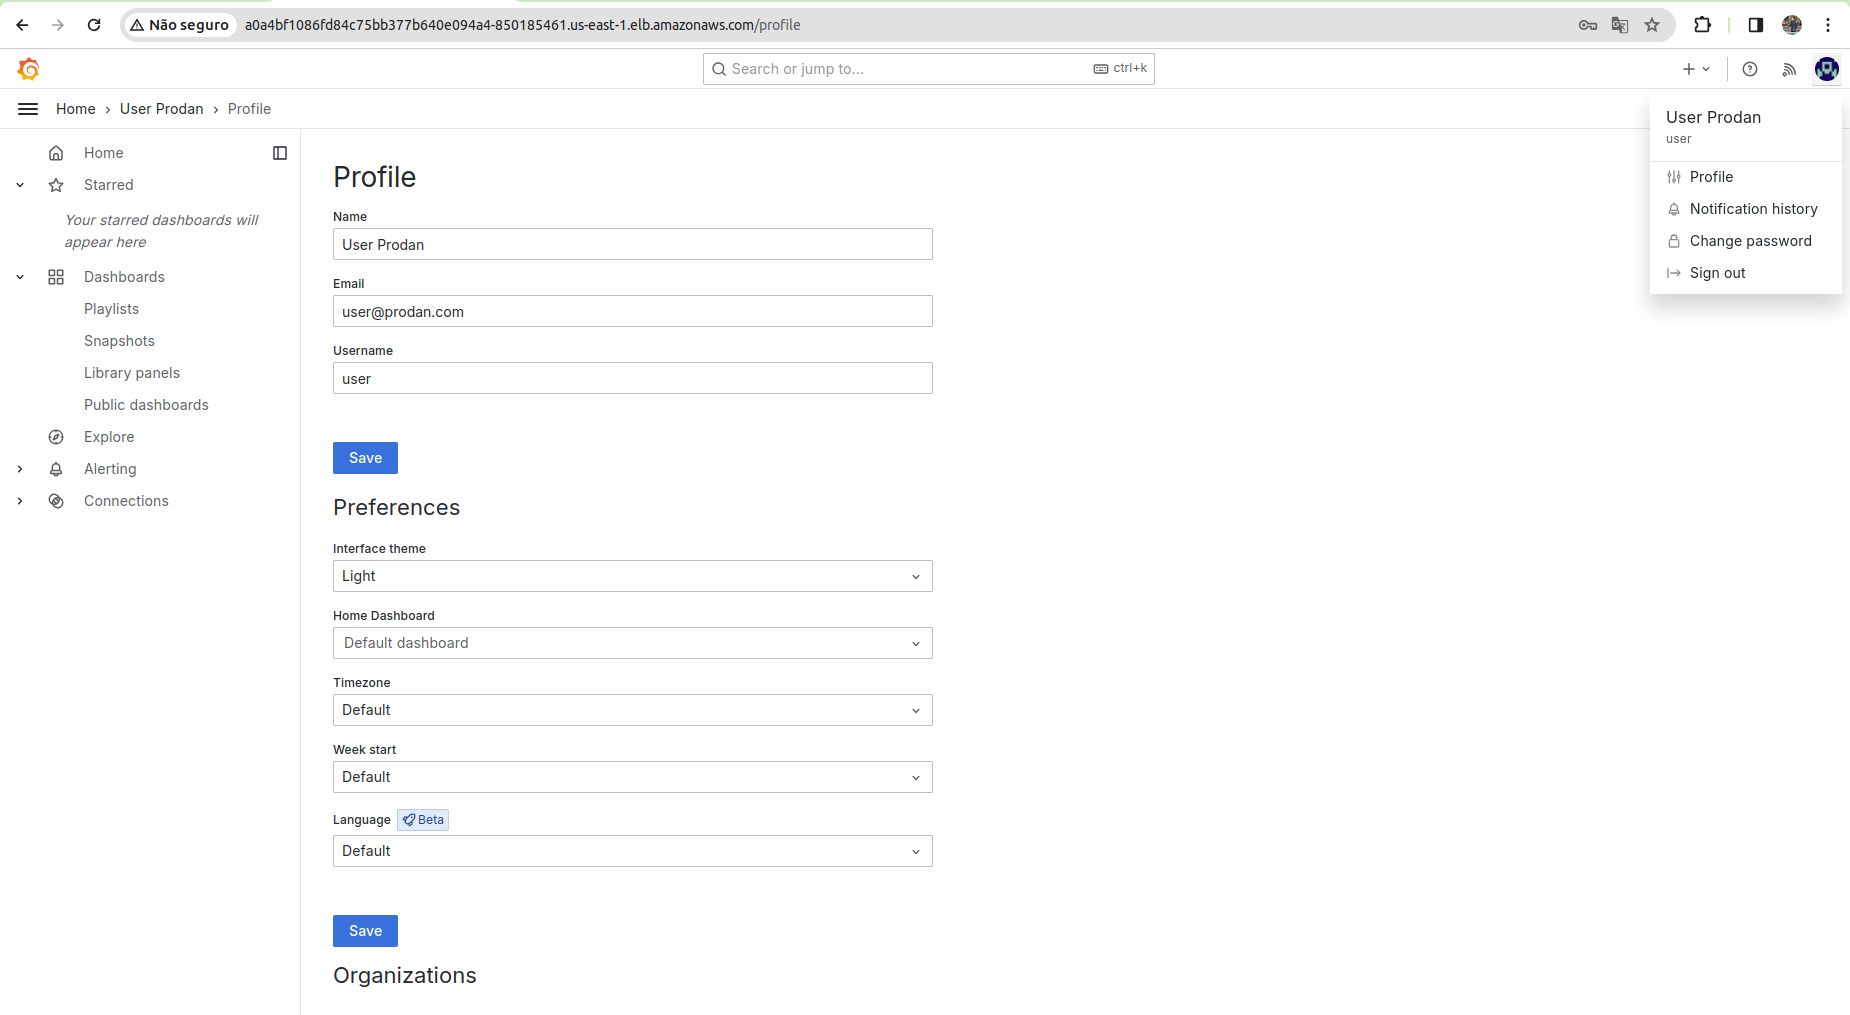Open the browser side panel icon
The width and height of the screenshot is (1850, 1015).
(1755, 25)
